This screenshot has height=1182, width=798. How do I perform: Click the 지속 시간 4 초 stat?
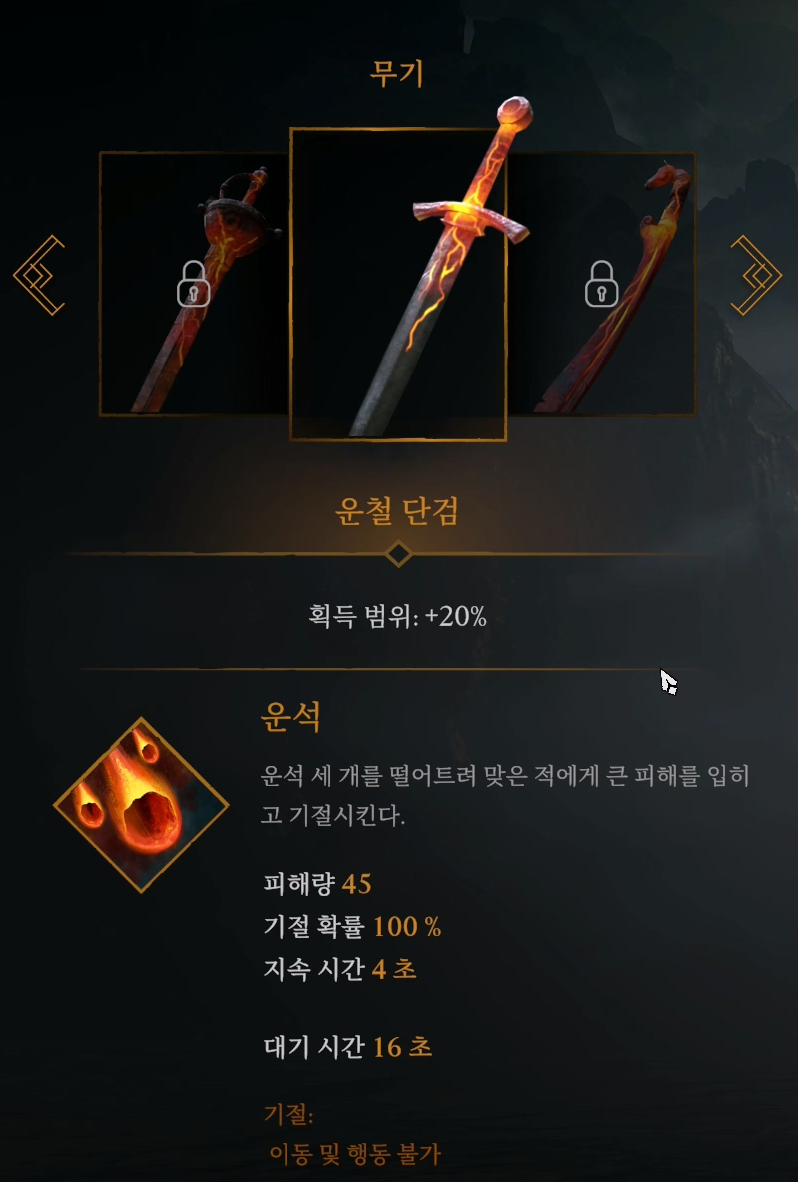[340, 969]
